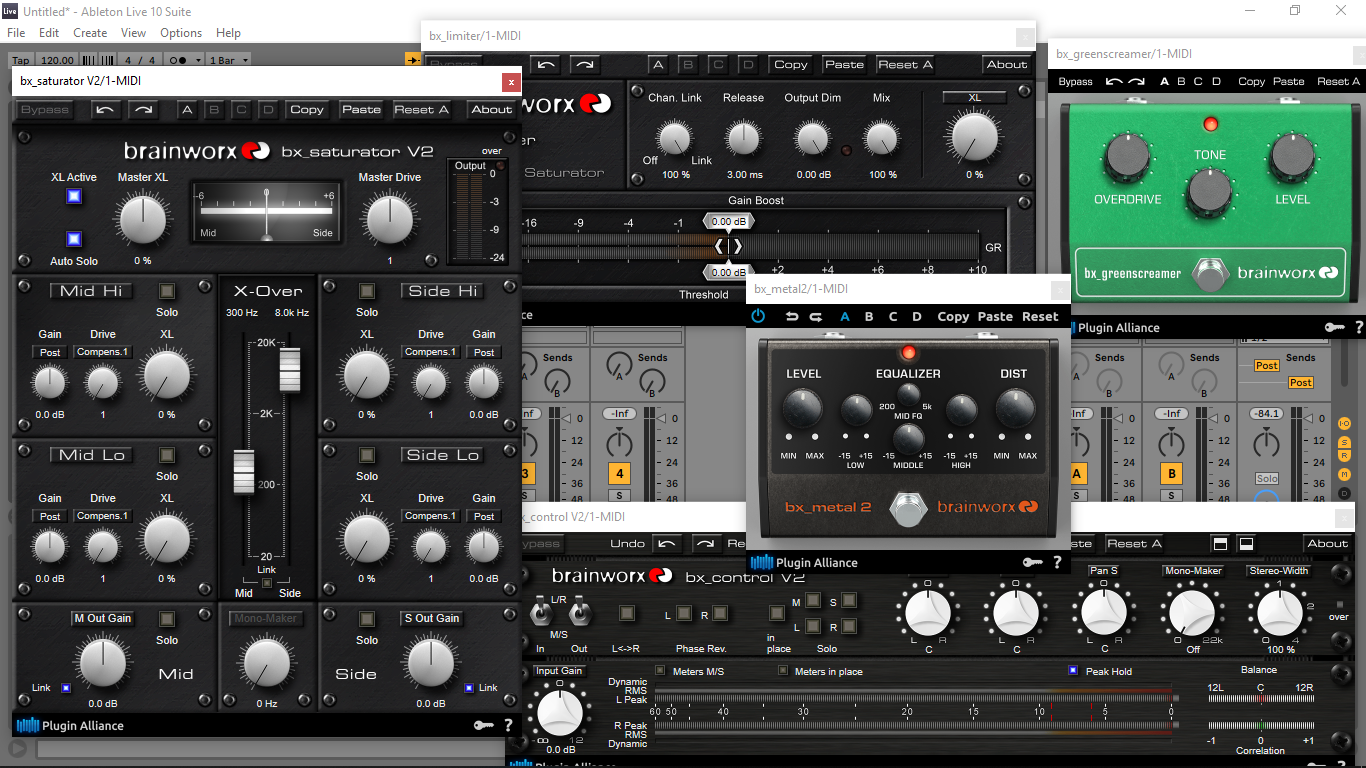Open the Options menu in Ableton Live
This screenshot has width=1366, height=768.
(x=181, y=32)
